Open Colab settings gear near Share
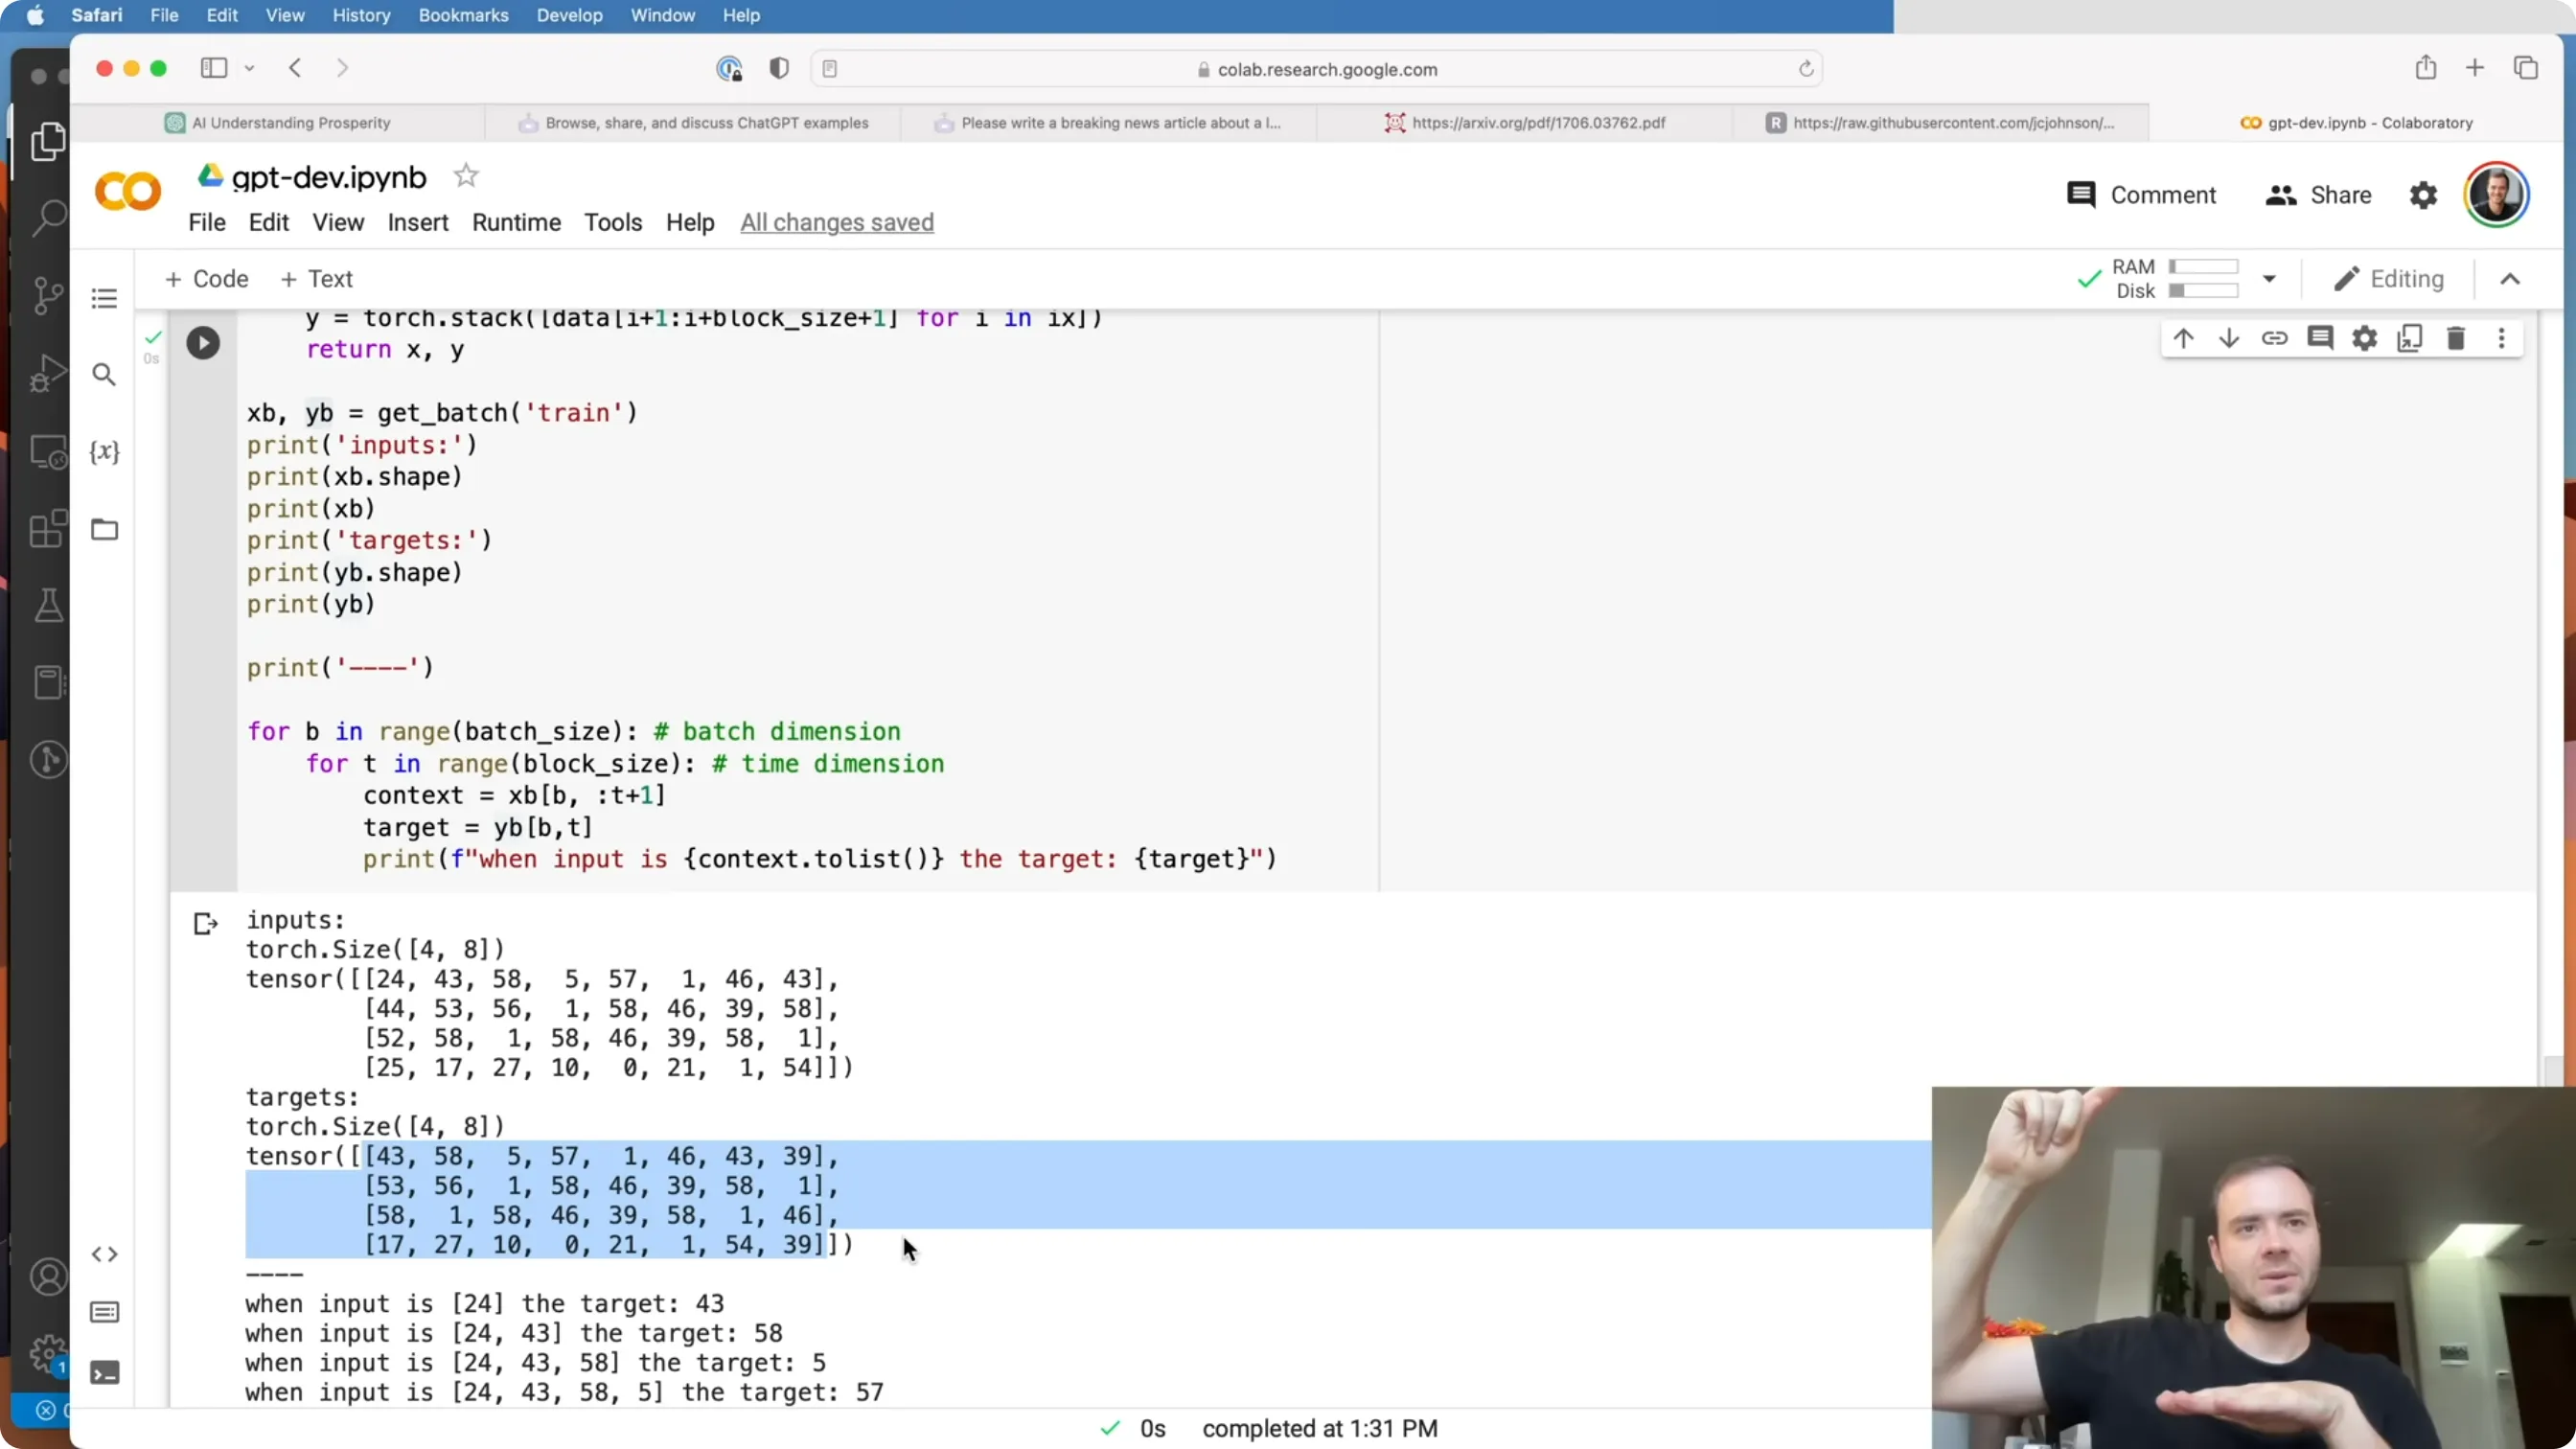The image size is (2576, 1449). click(2424, 195)
